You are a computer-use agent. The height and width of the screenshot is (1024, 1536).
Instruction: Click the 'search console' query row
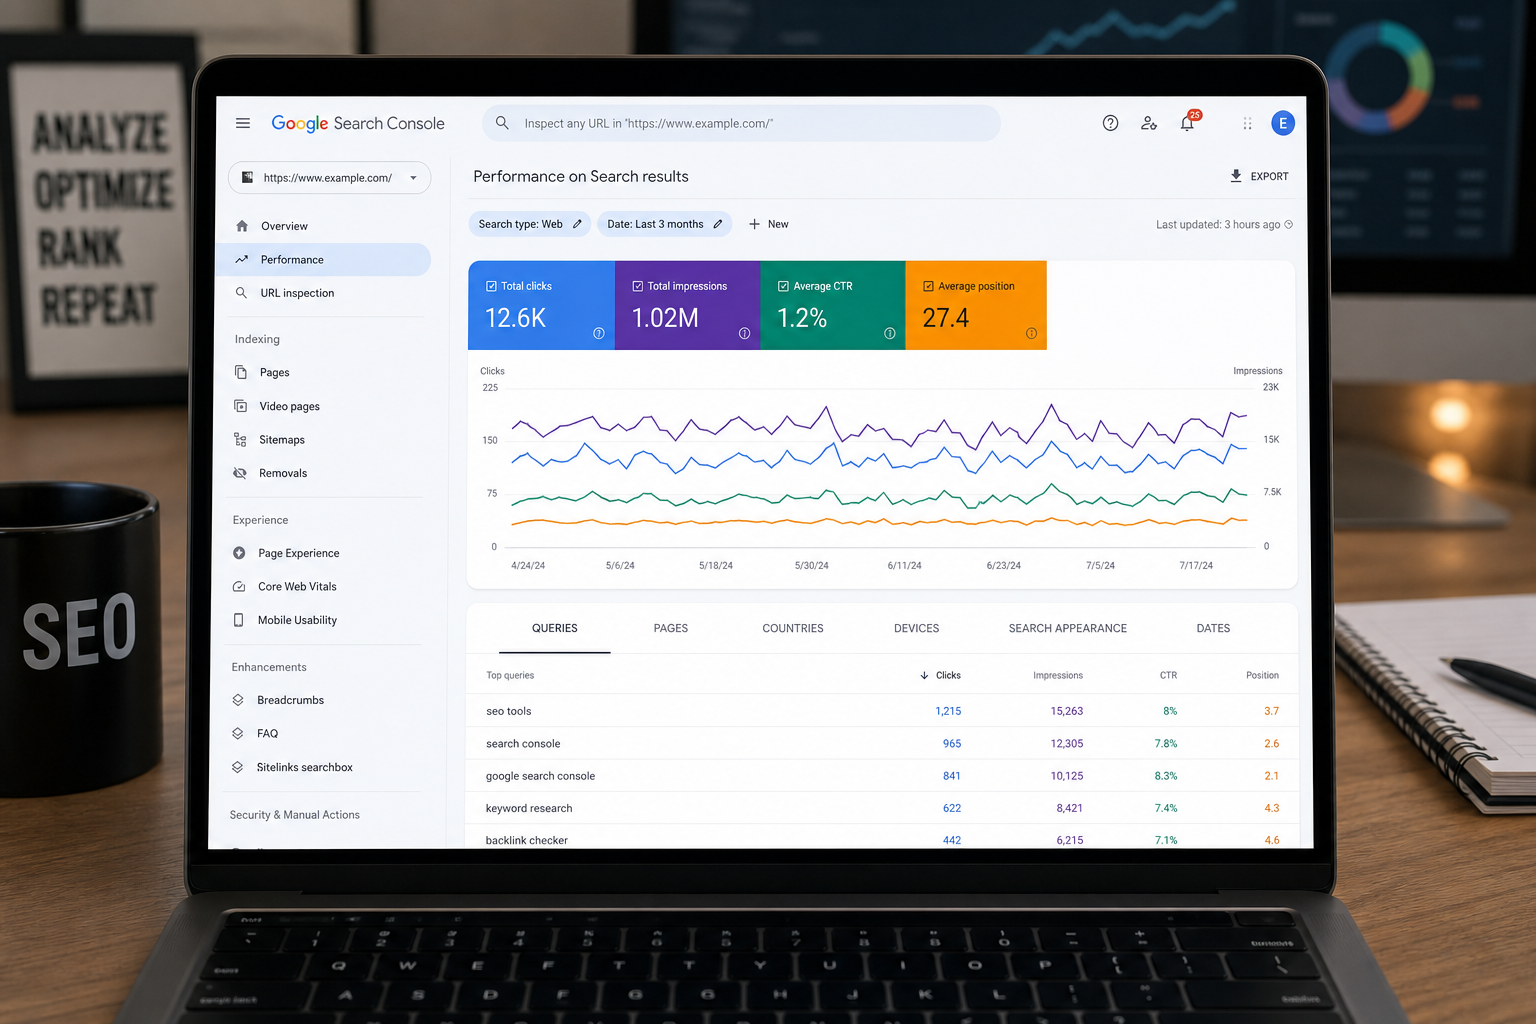click(x=882, y=743)
